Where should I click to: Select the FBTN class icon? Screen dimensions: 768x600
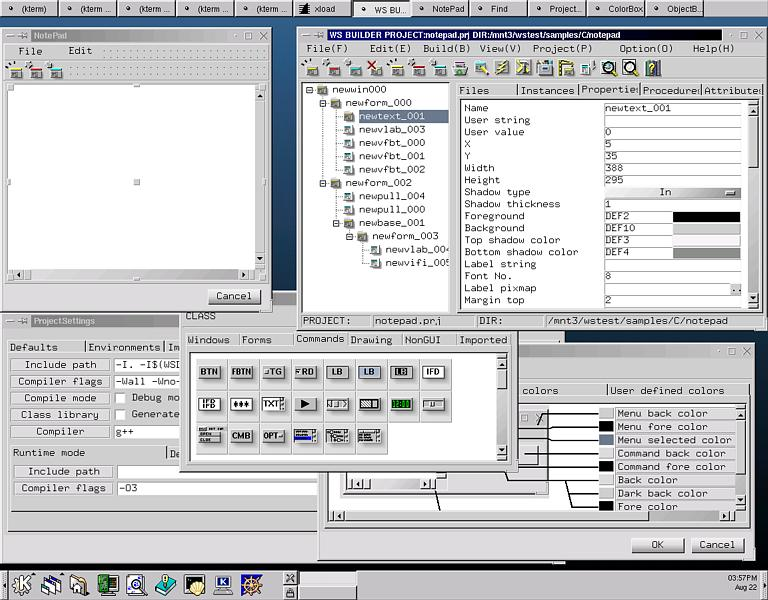pyautogui.click(x=241, y=372)
